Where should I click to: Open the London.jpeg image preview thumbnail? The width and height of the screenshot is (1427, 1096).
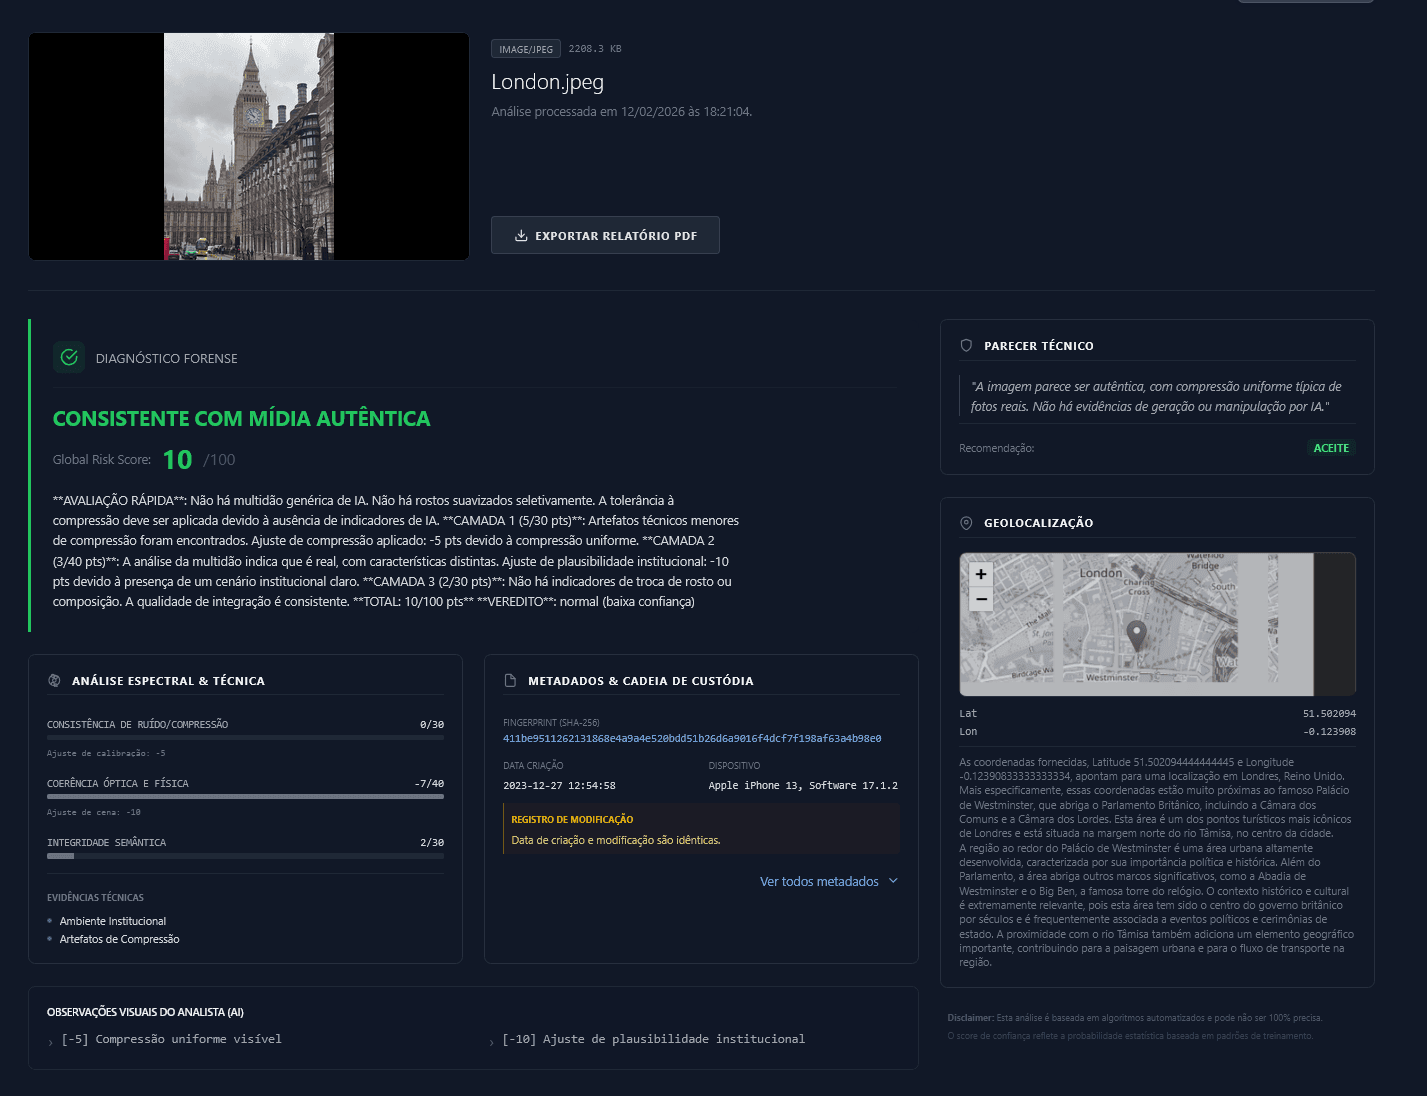(x=249, y=147)
